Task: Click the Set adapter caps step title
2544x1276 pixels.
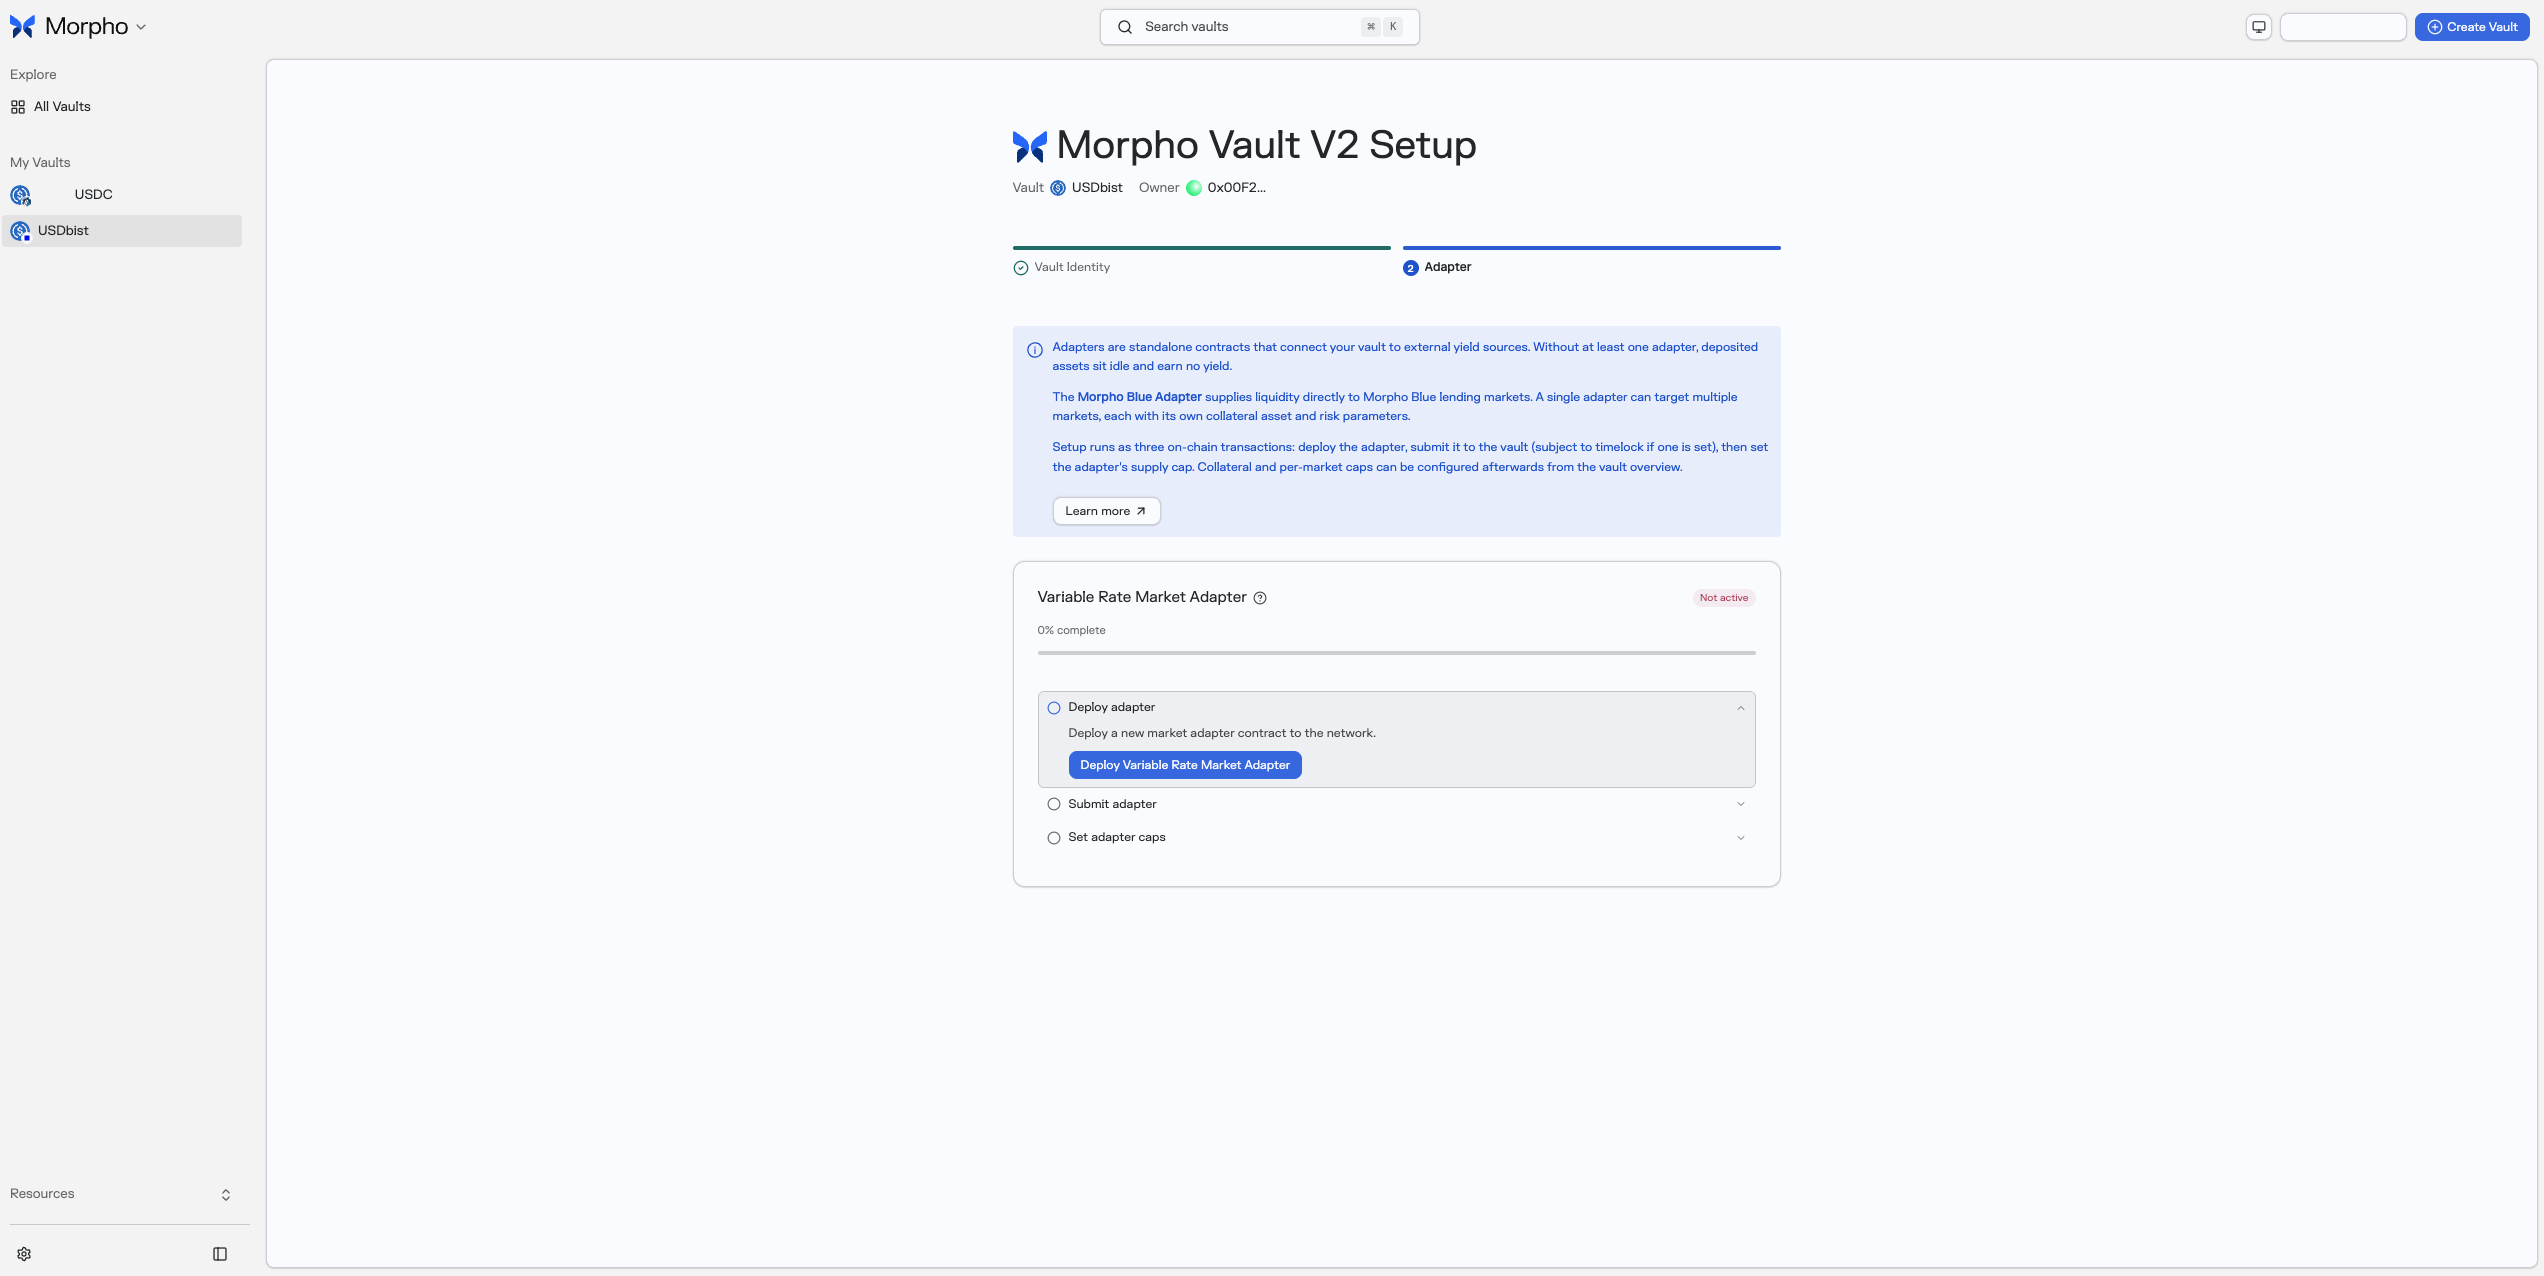Action: click(1117, 837)
